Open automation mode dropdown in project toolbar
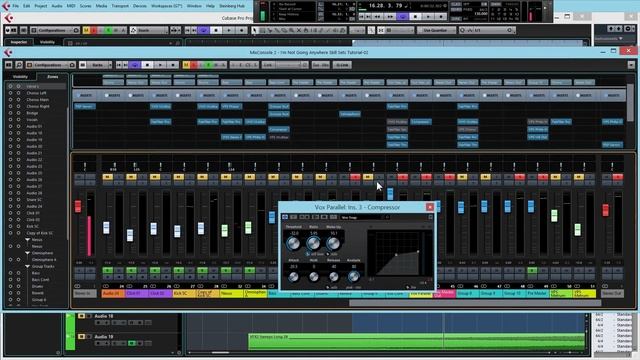The image size is (640, 360). [x=149, y=30]
